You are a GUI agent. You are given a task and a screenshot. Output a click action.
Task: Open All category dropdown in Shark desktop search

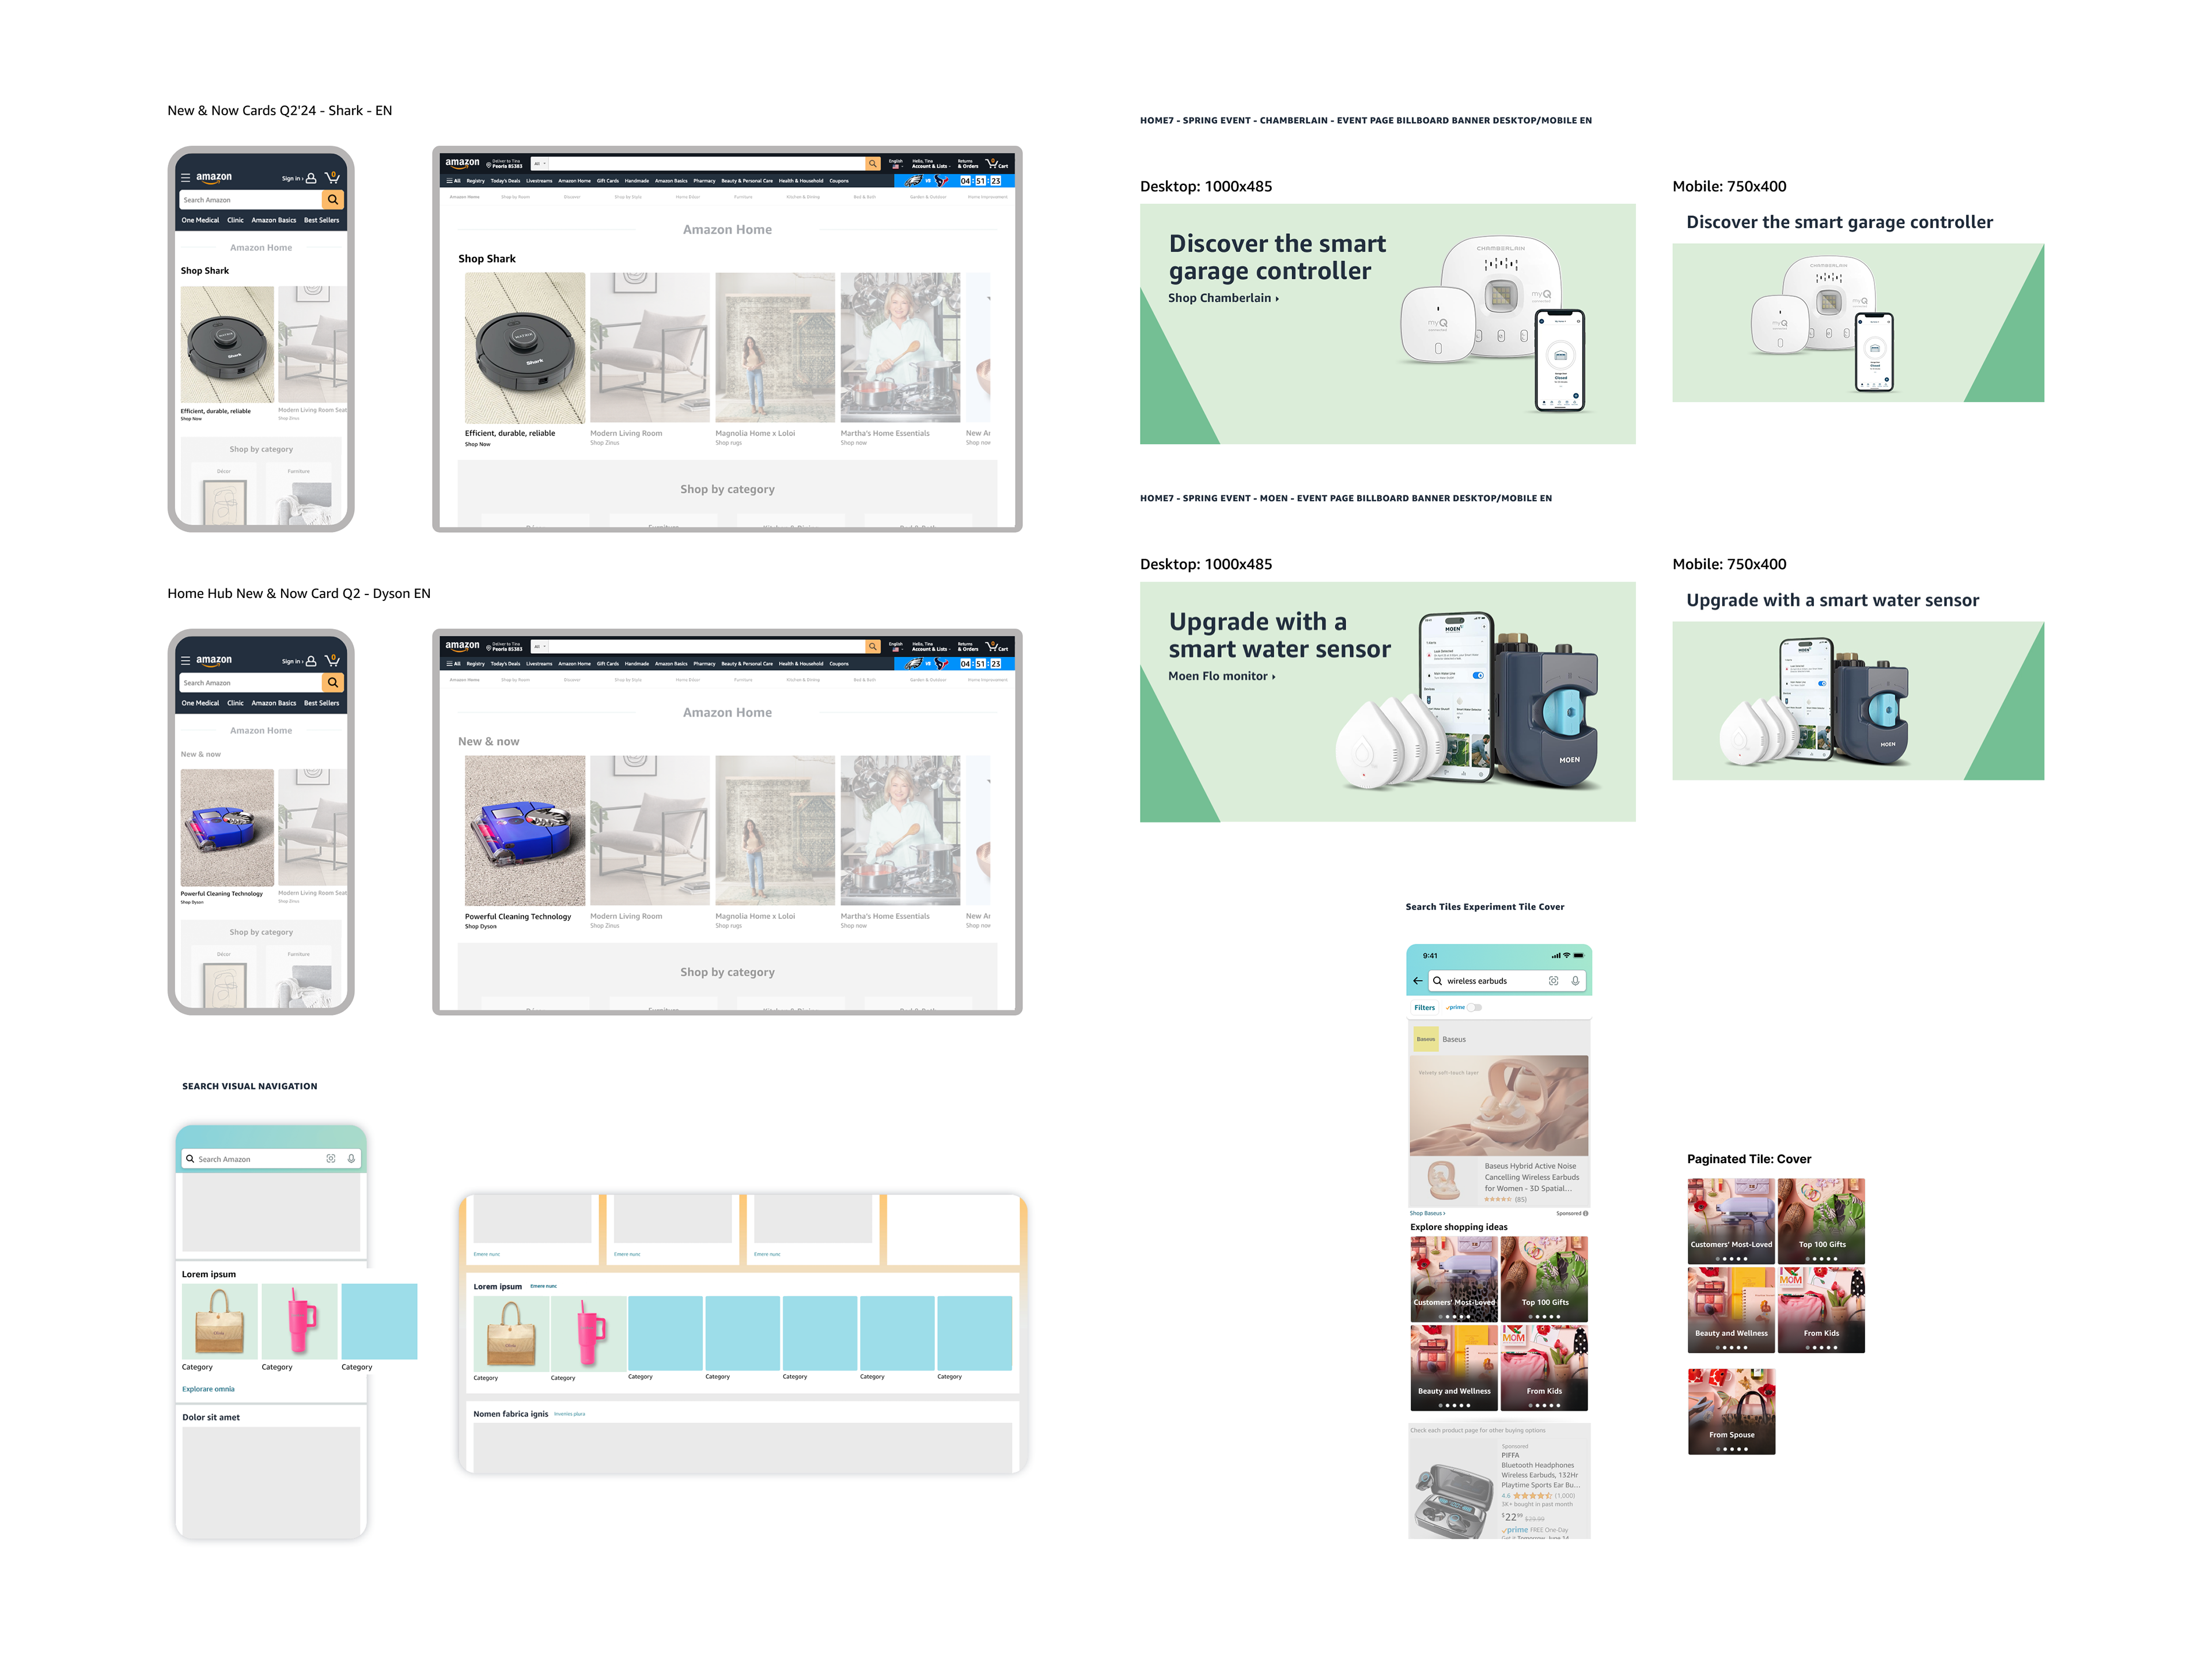click(x=540, y=163)
